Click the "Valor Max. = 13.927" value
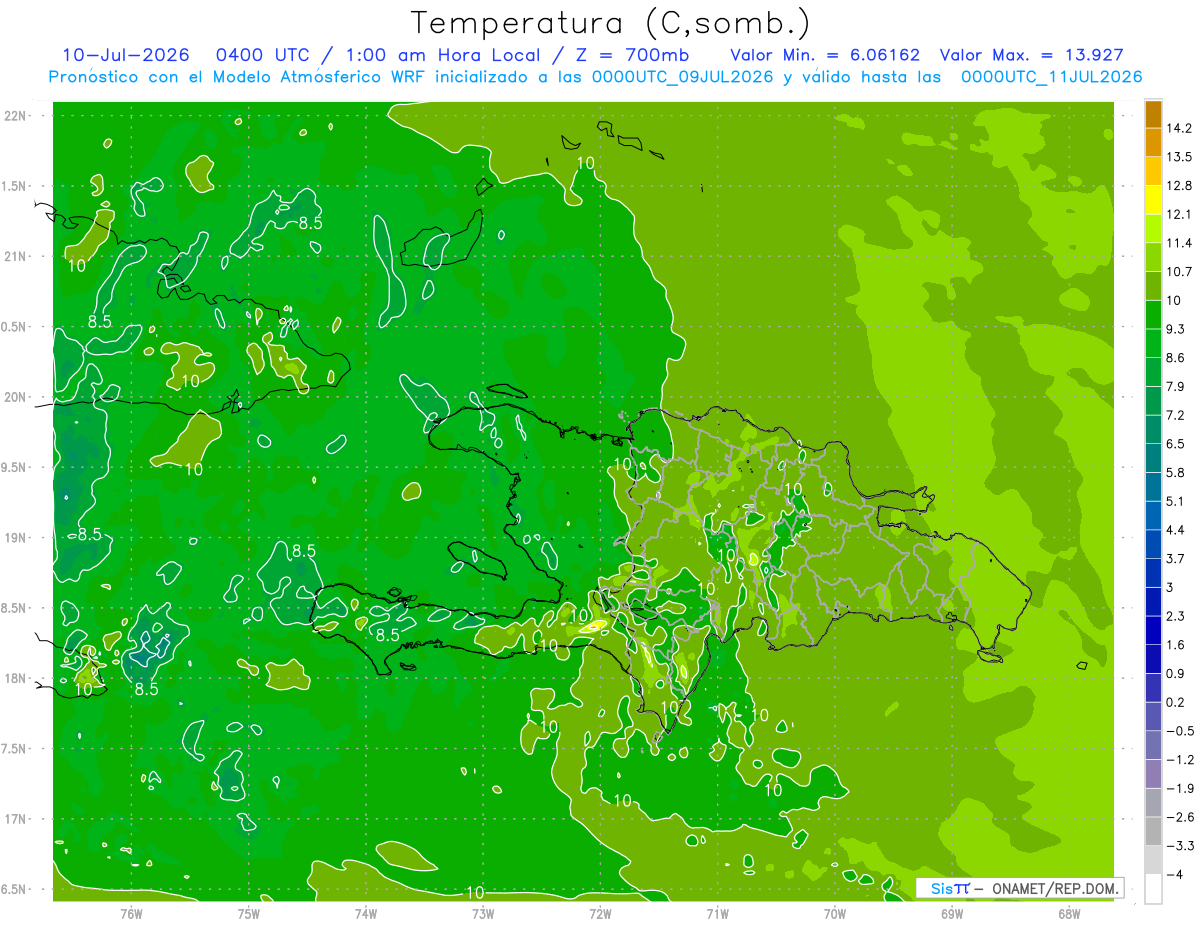This screenshot has height=927, width=1200. 1032,55
